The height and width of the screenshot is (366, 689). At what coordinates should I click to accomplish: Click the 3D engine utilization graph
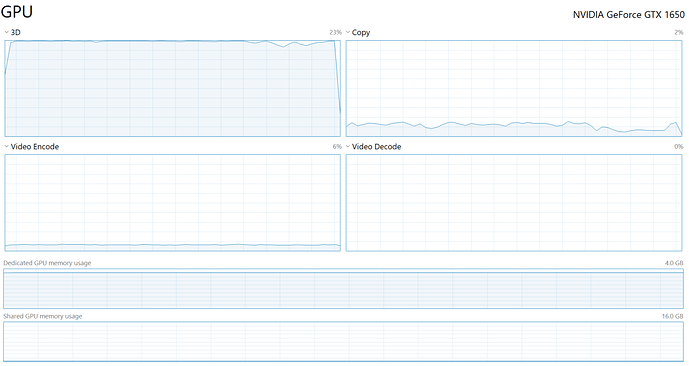tap(172, 88)
